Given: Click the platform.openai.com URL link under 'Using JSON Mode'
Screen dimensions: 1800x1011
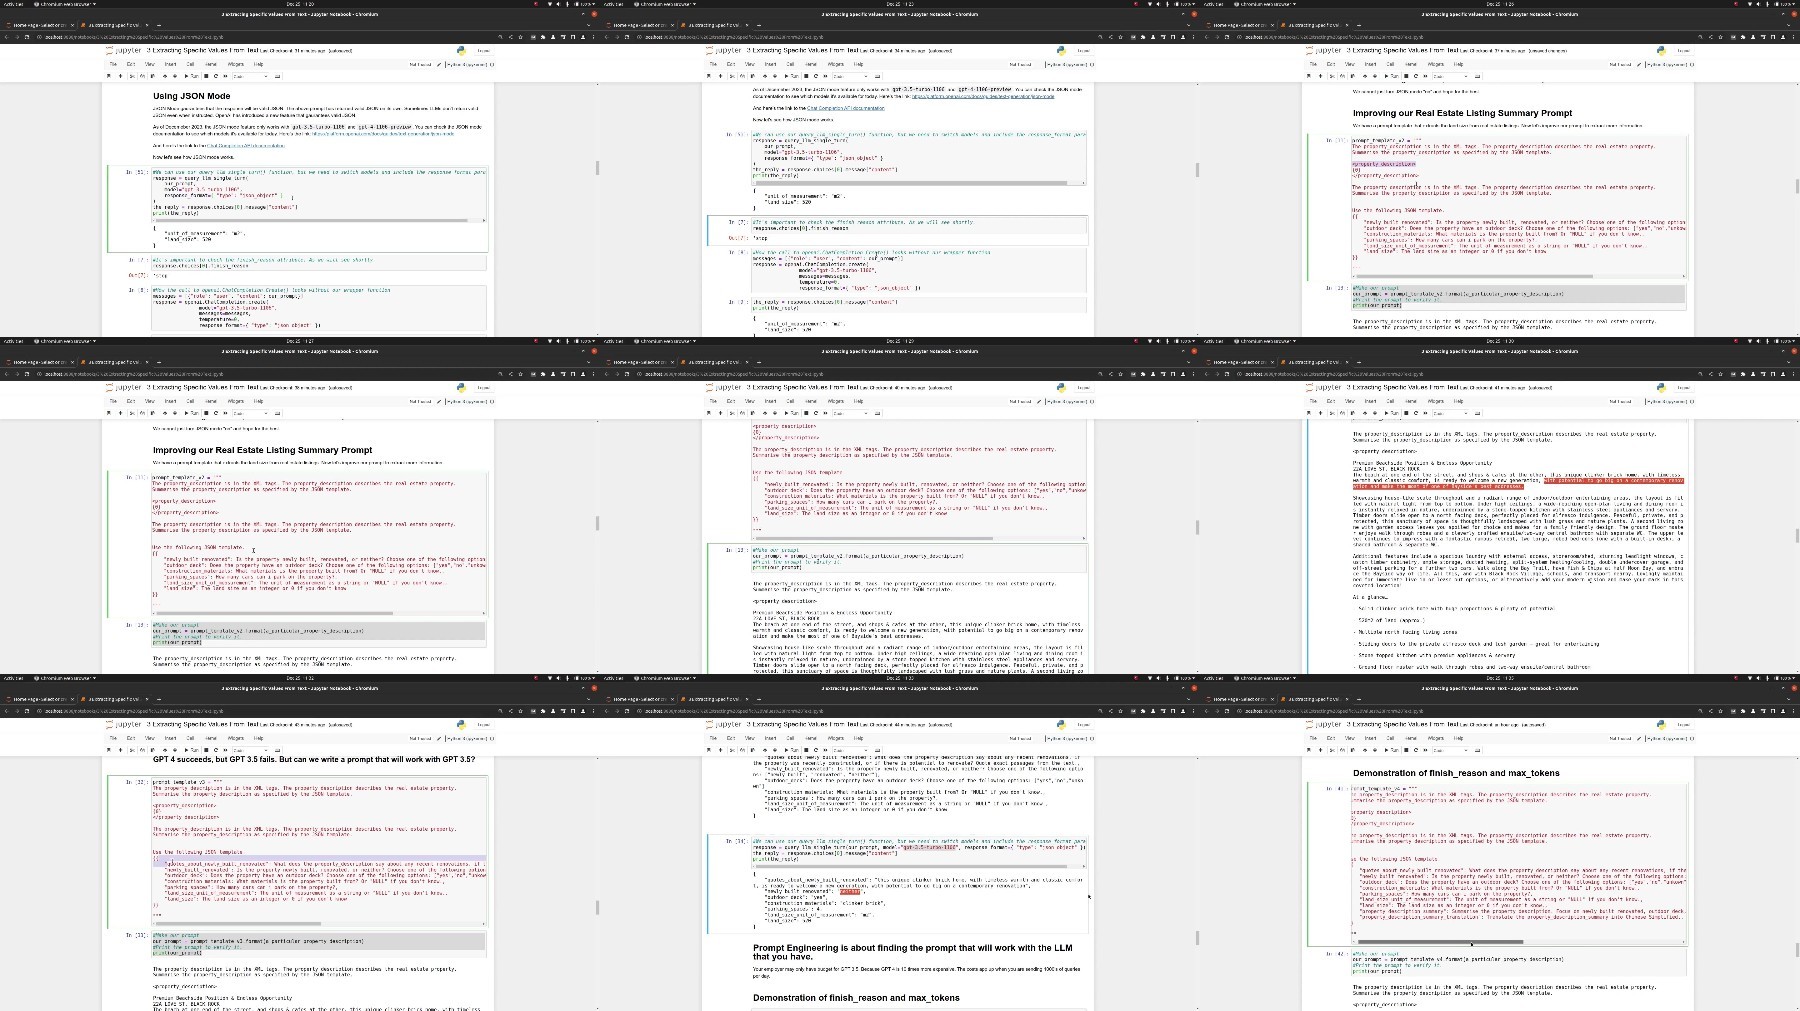Looking at the screenshot, I should [382, 134].
